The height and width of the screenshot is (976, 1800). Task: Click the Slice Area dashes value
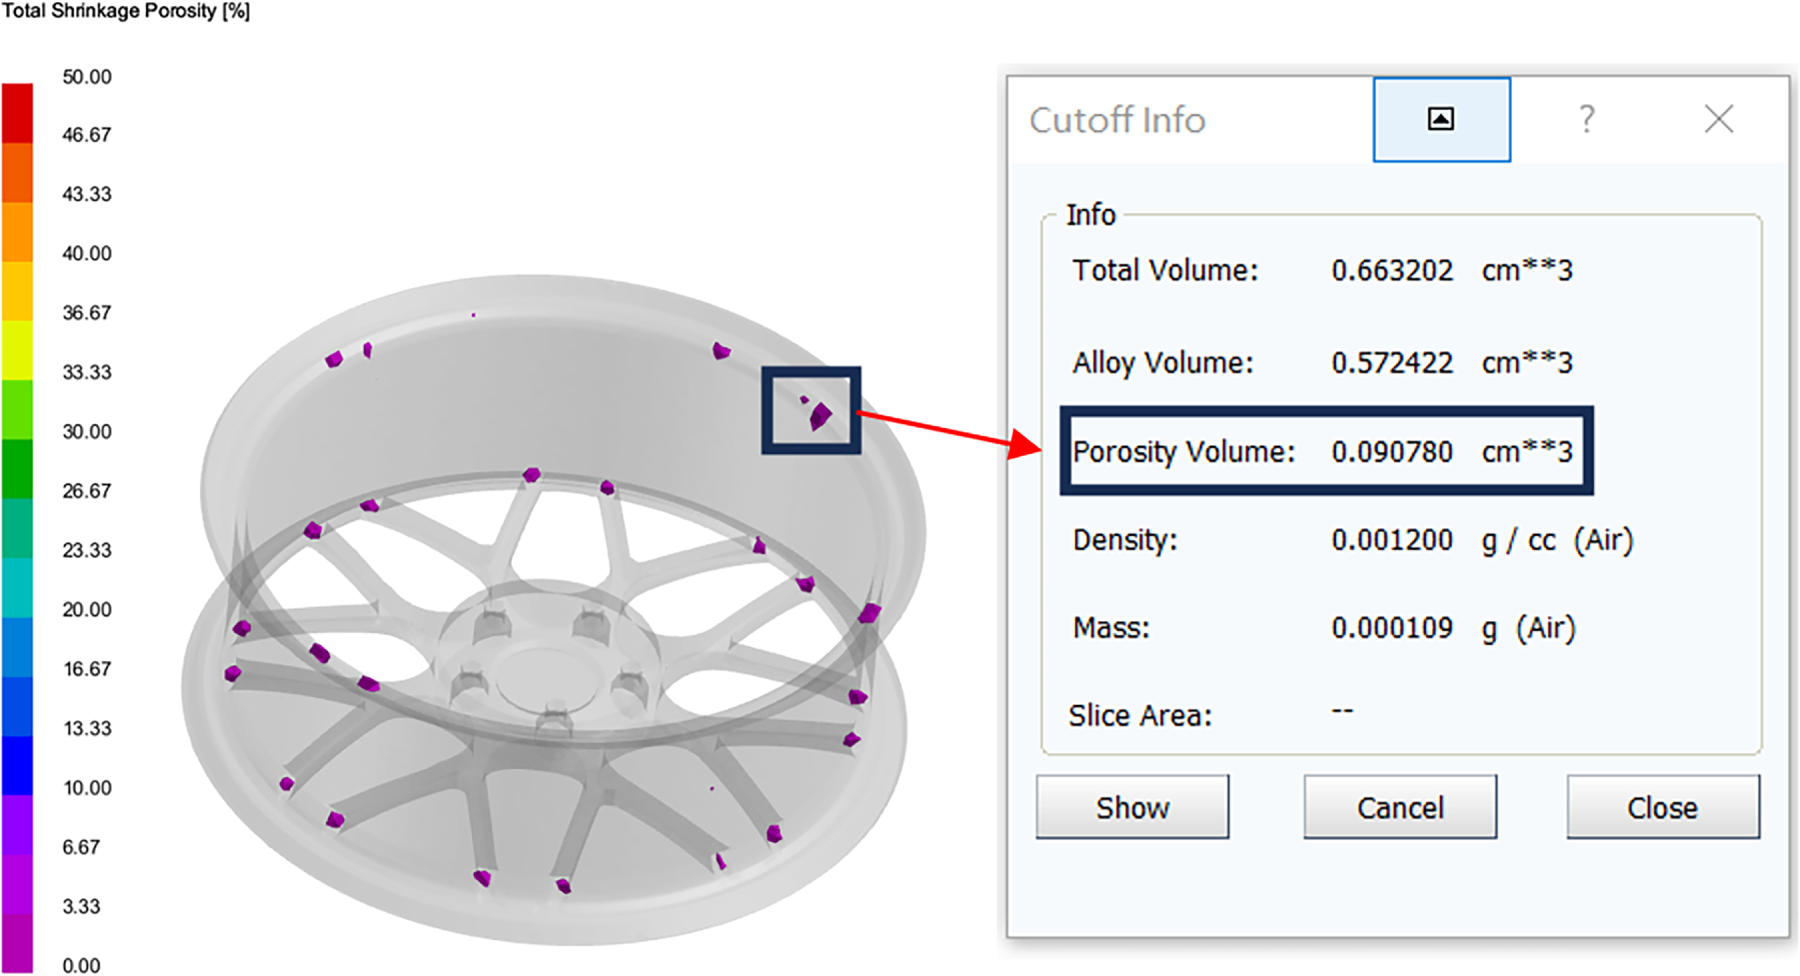tap(1342, 712)
